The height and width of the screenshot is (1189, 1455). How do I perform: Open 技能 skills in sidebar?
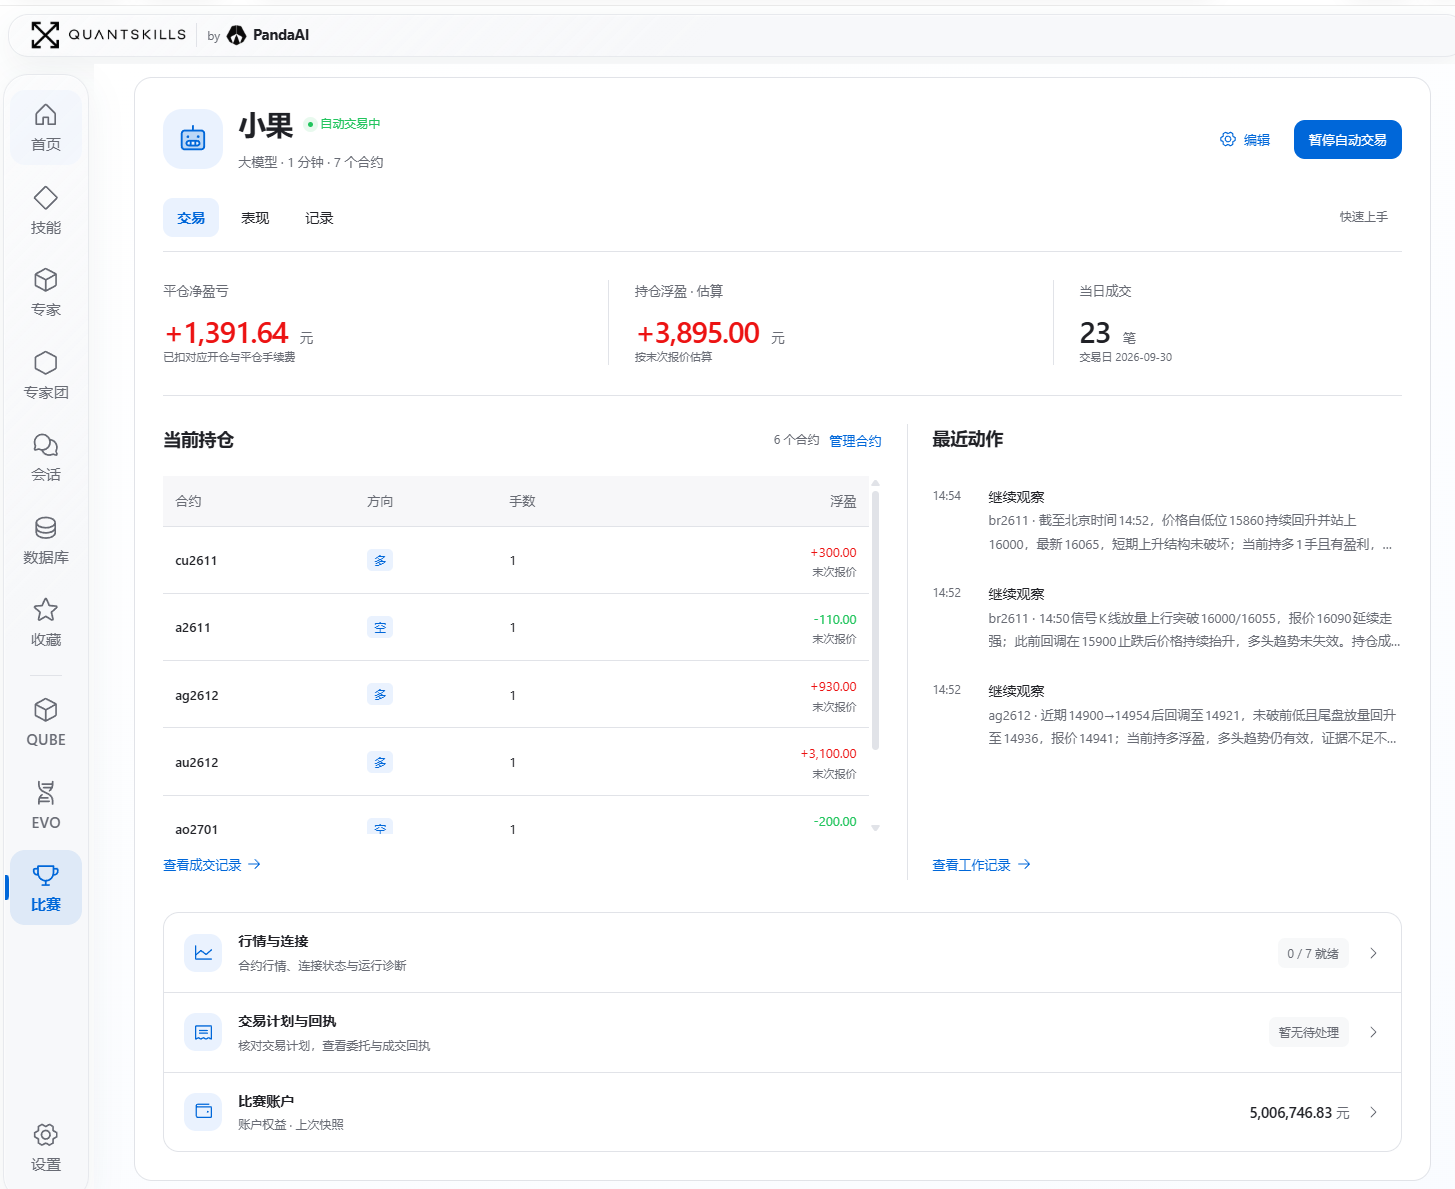(x=46, y=210)
